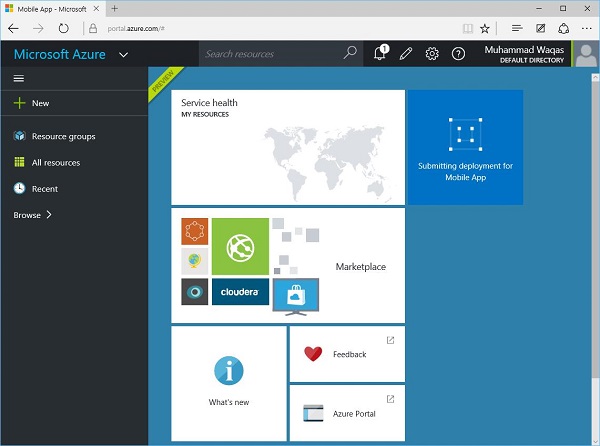600x446 pixels.
Task: Open the help question mark icon
Action: pos(458,54)
